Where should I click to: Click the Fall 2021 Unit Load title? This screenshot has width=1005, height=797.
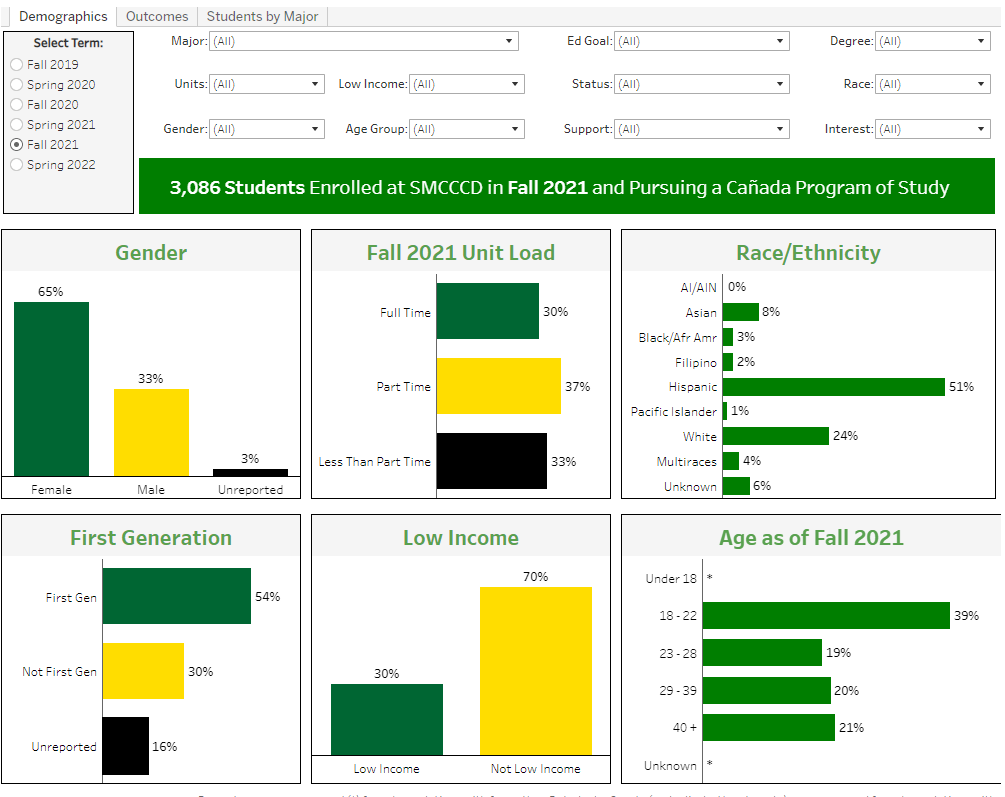pos(461,253)
